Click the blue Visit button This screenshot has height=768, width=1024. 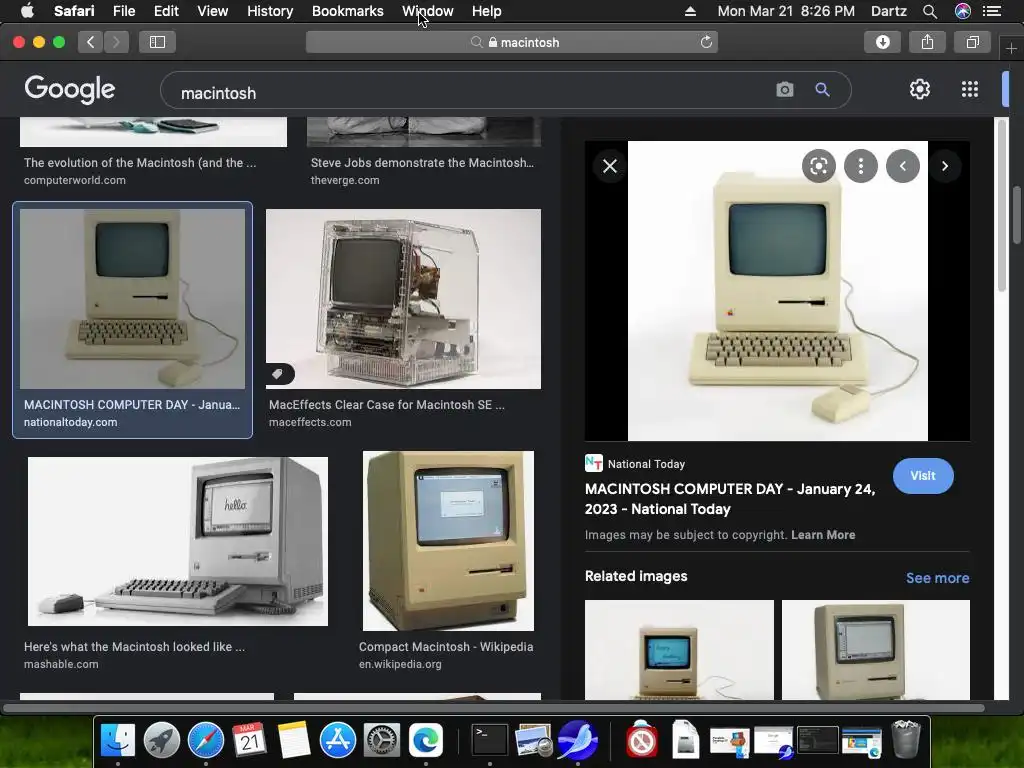923,476
